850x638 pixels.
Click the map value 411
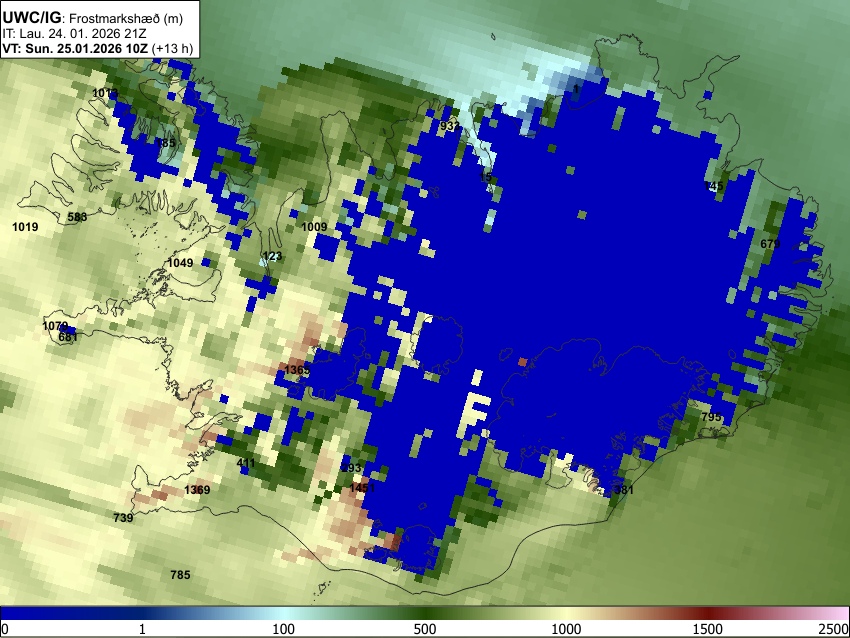coord(246,463)
